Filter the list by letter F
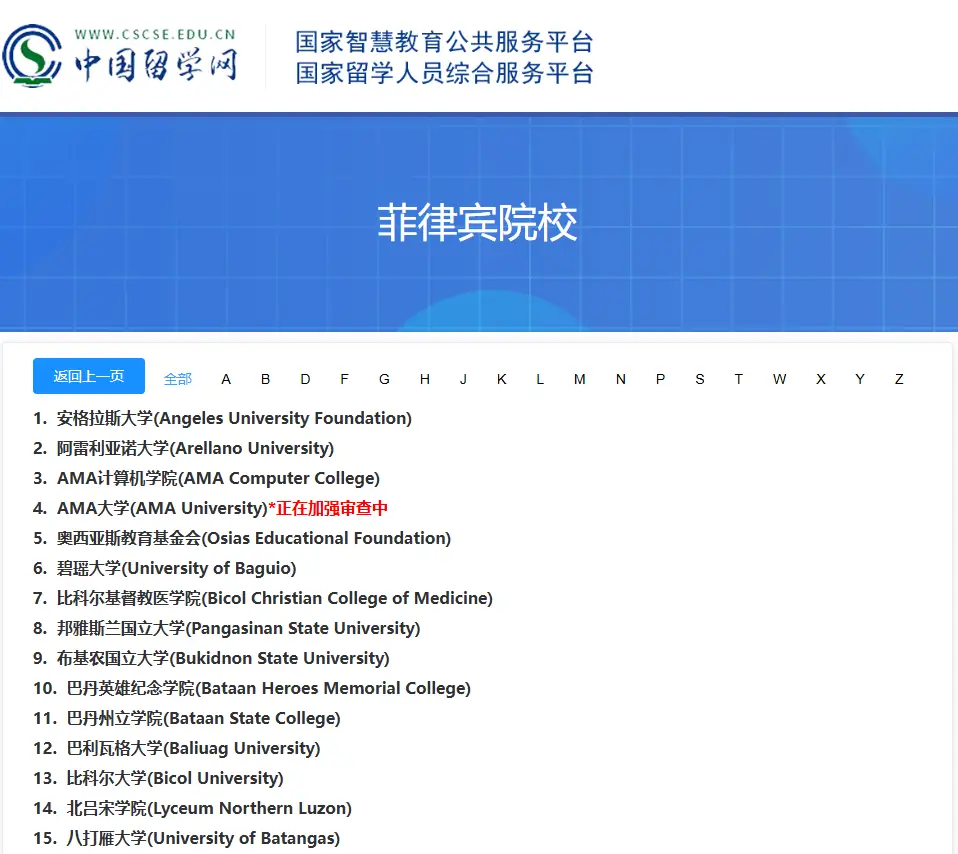This screenshot has width=958, height=854. point(345,379)
